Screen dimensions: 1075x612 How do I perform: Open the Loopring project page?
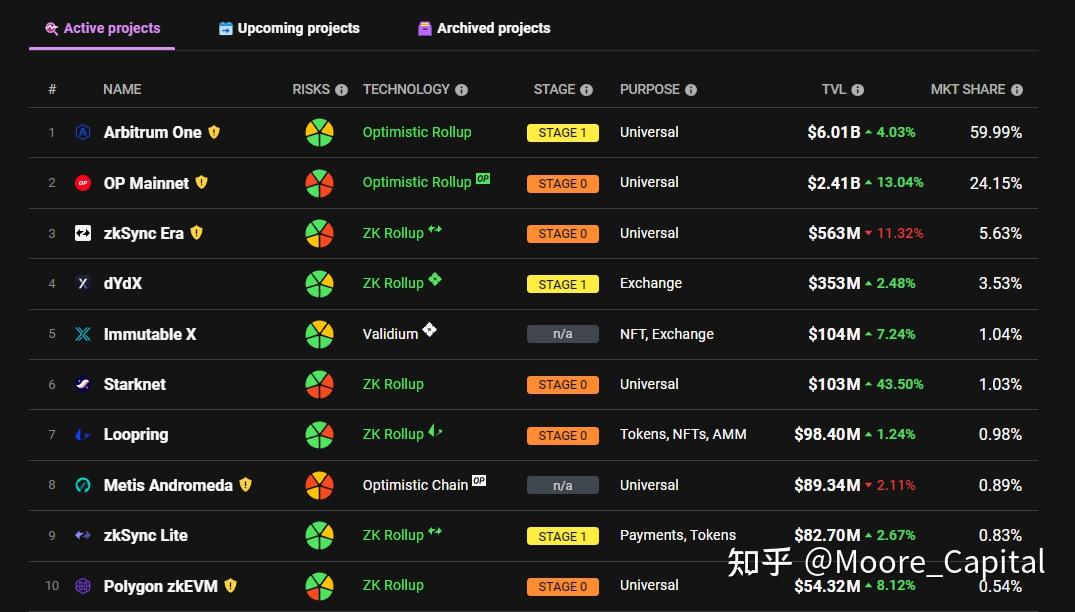click(136, 434)
